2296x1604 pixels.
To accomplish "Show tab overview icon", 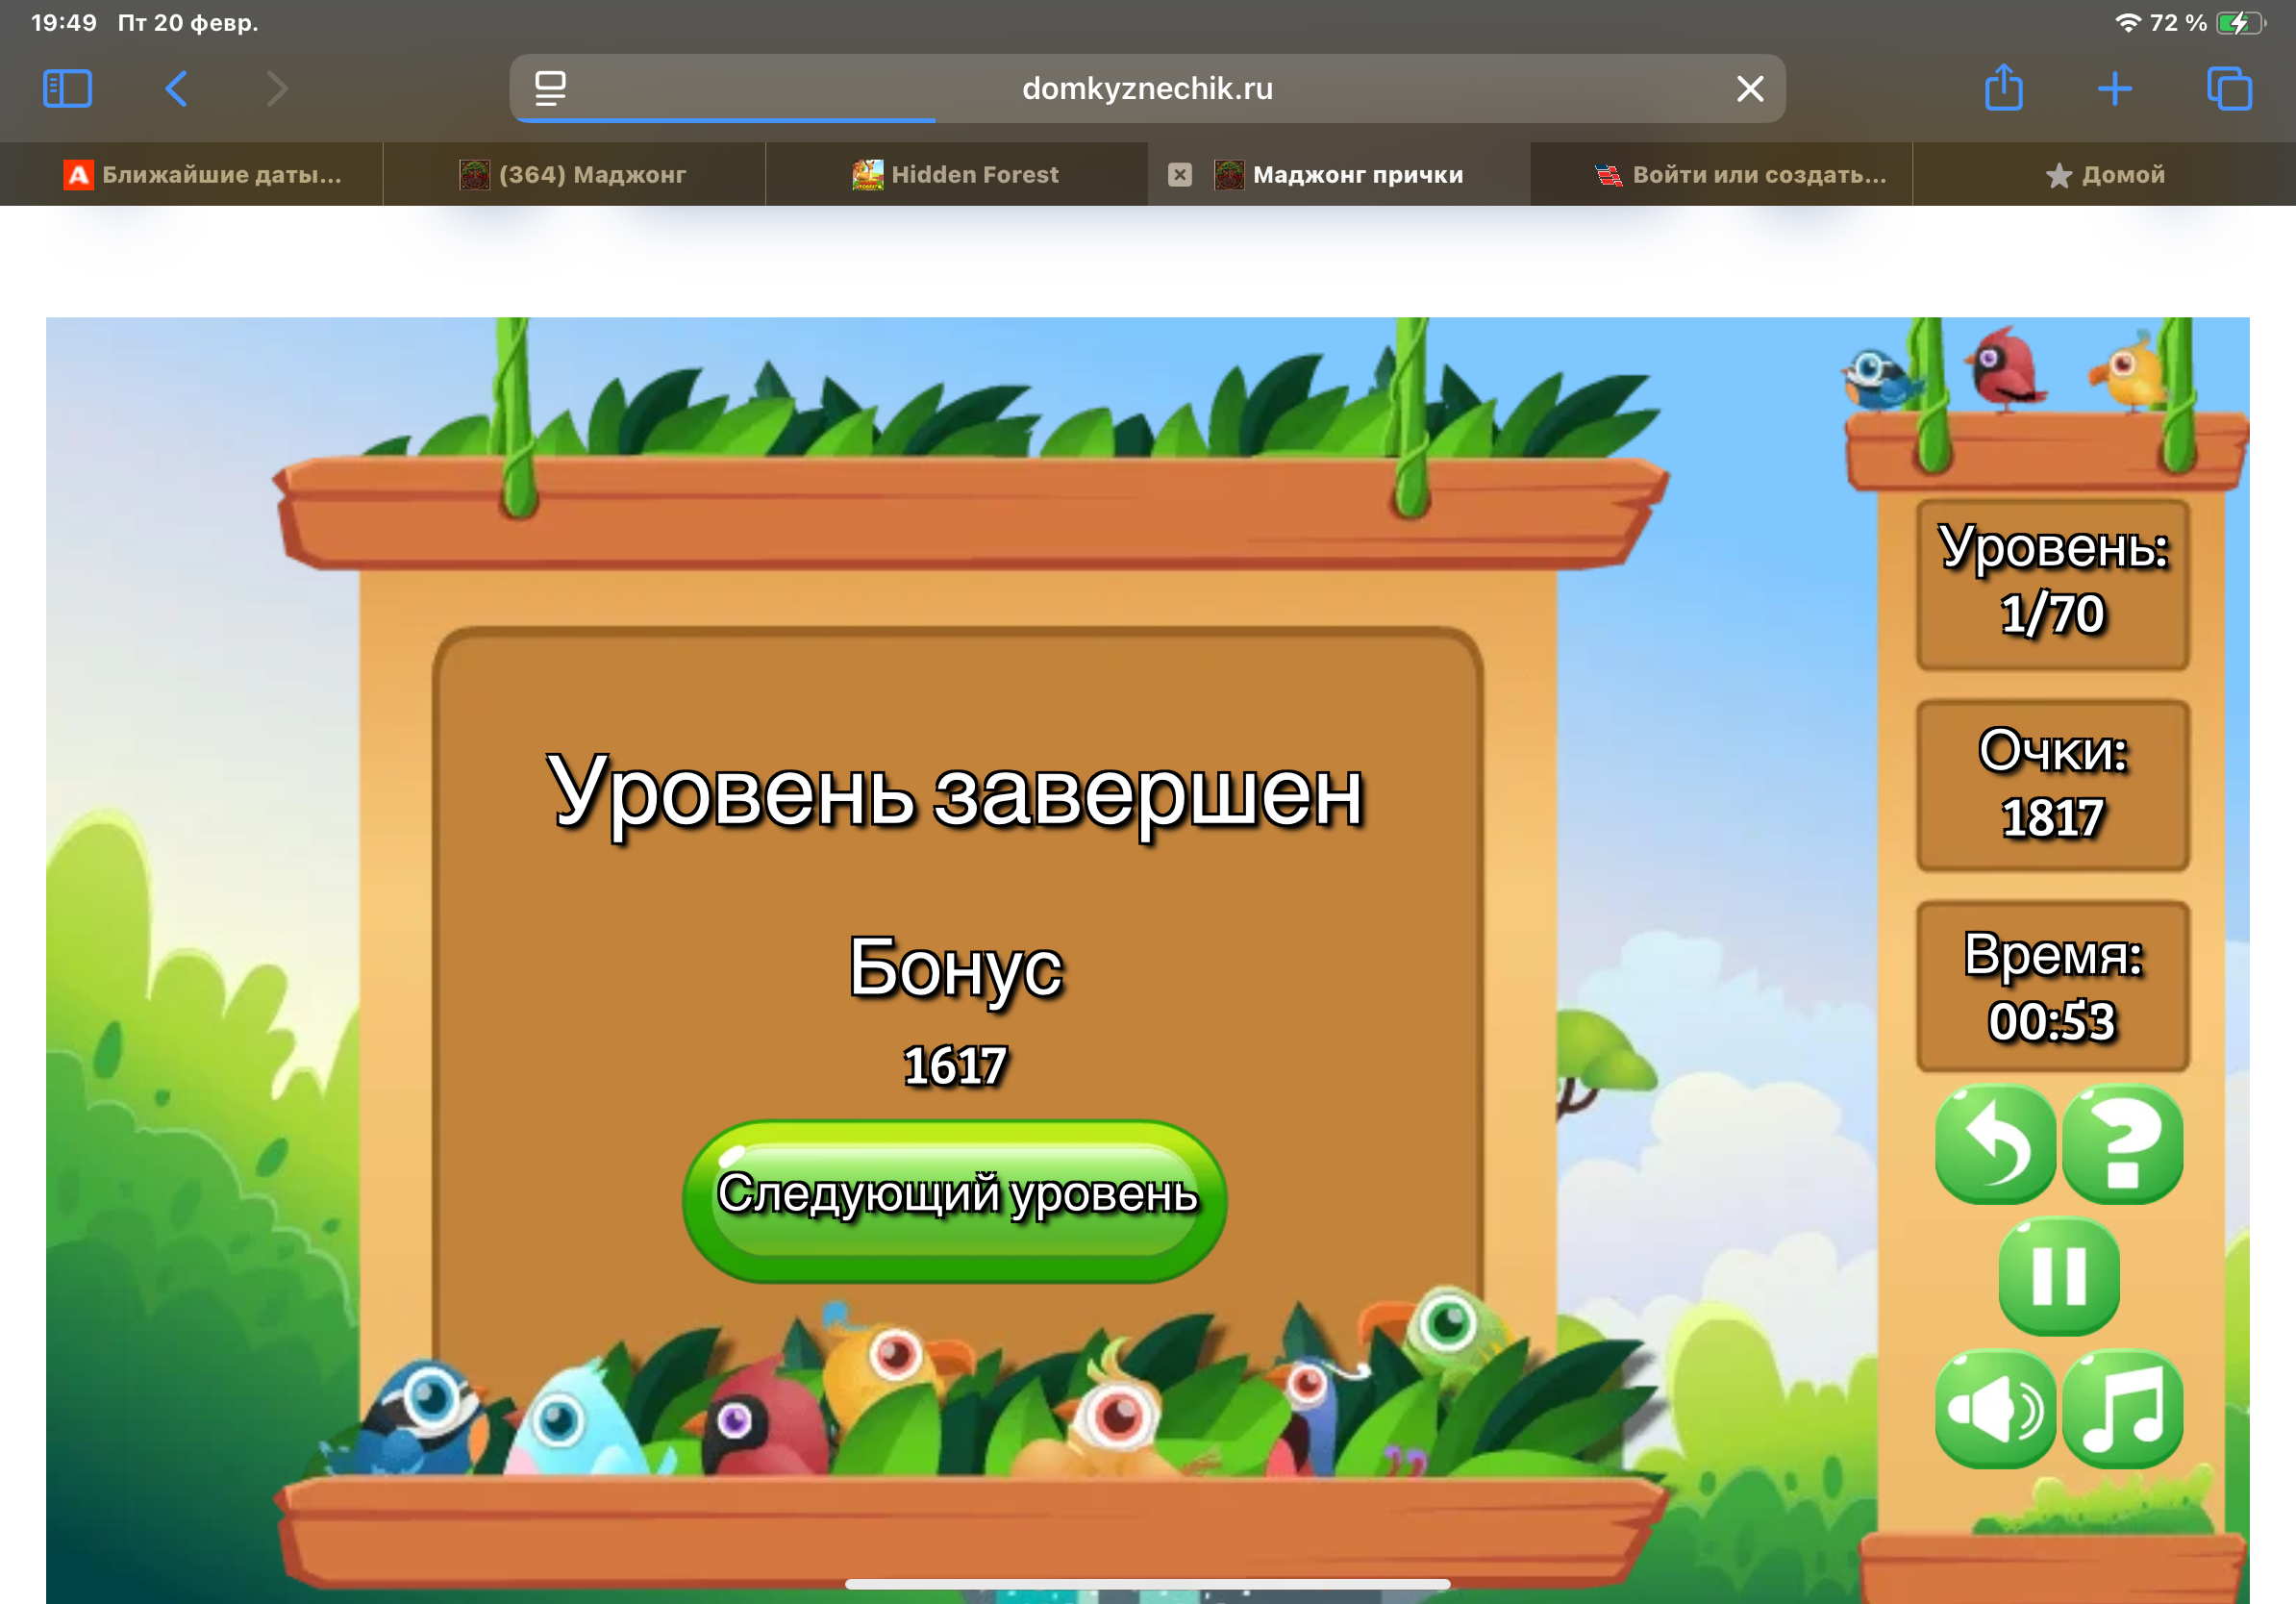I will point(2228,89).
